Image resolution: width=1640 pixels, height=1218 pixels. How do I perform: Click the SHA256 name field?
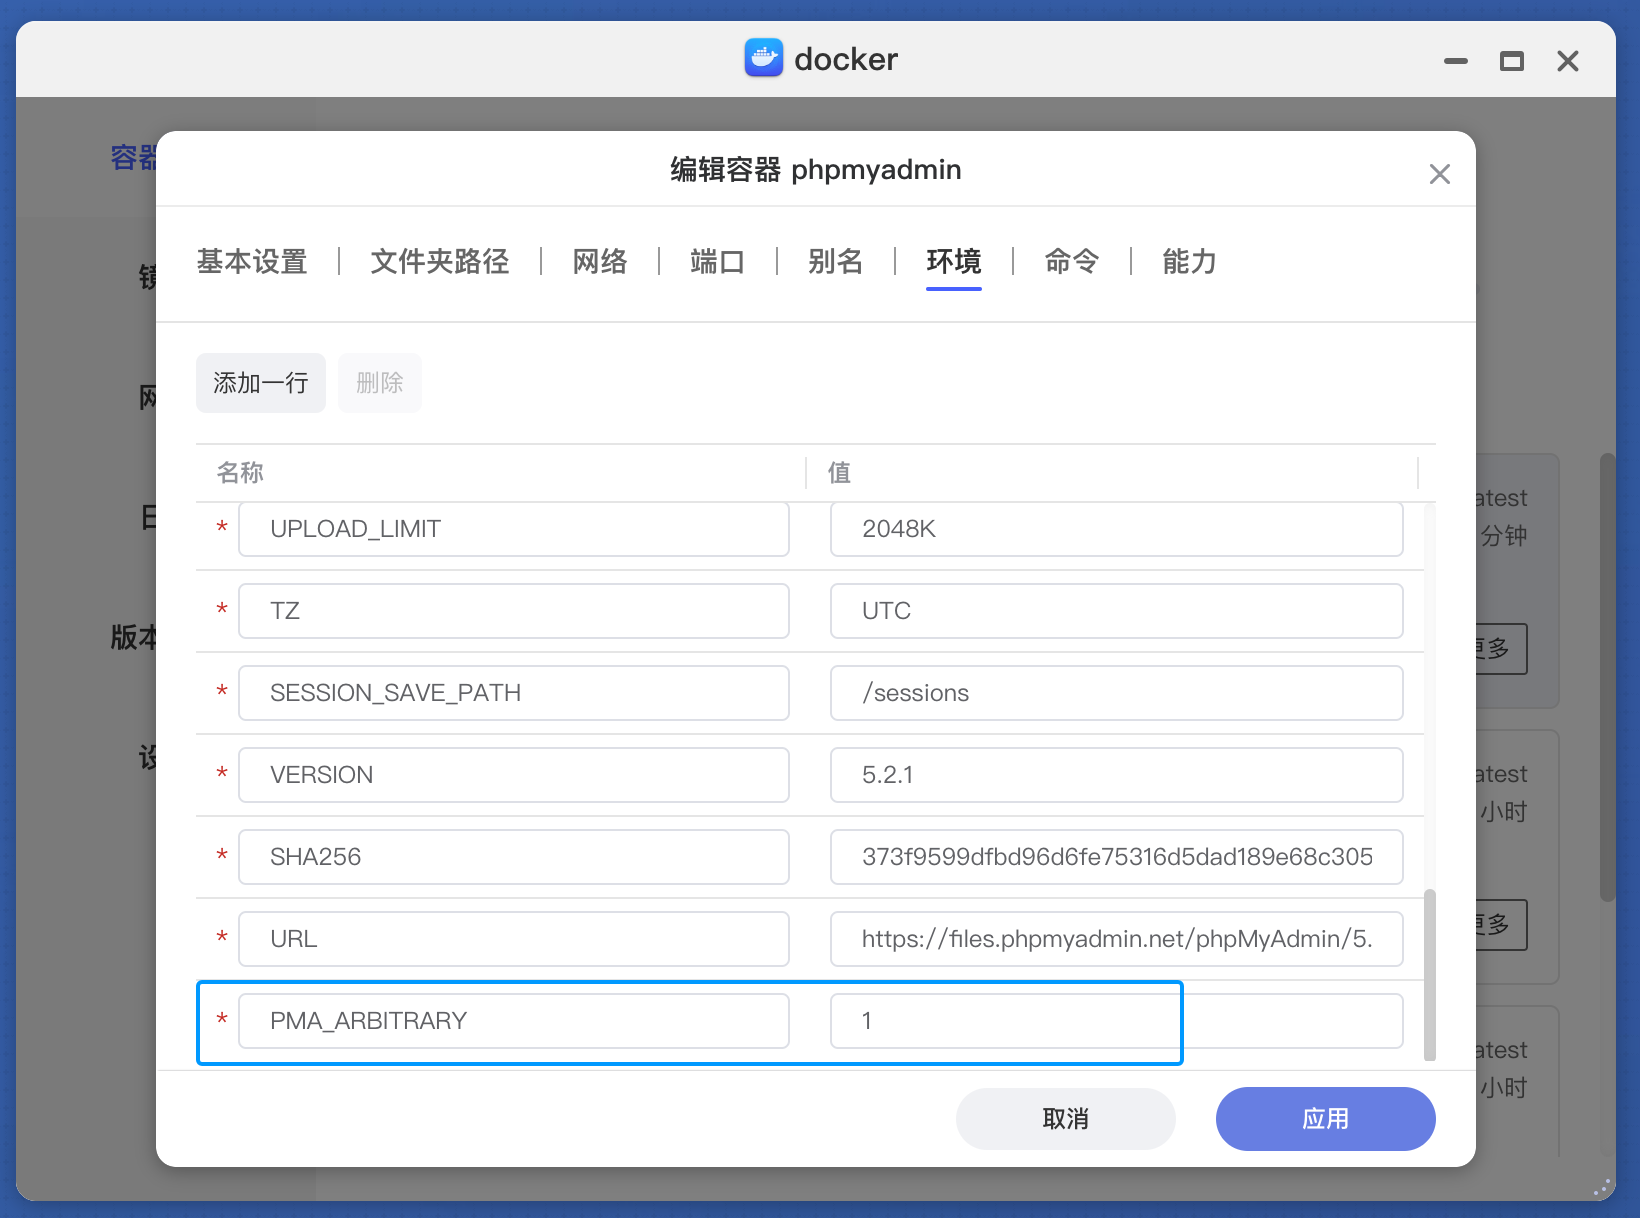pyautogui.click(x=514, y=857)
